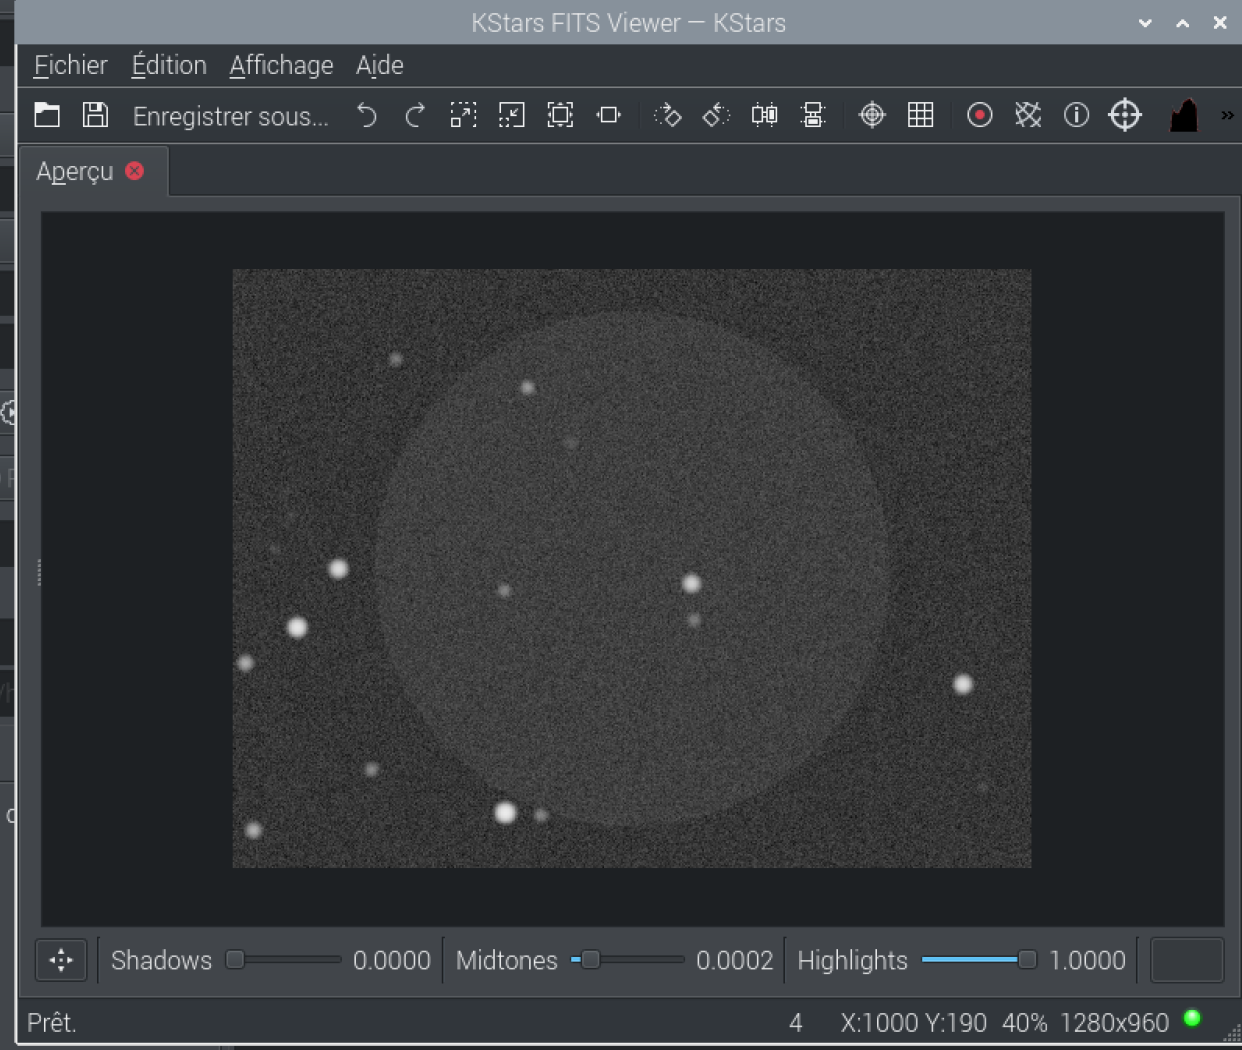Close the KStars FITS Viewer window
The width and height of the screenshot is (1242, 1050).
click(1220, 23)
